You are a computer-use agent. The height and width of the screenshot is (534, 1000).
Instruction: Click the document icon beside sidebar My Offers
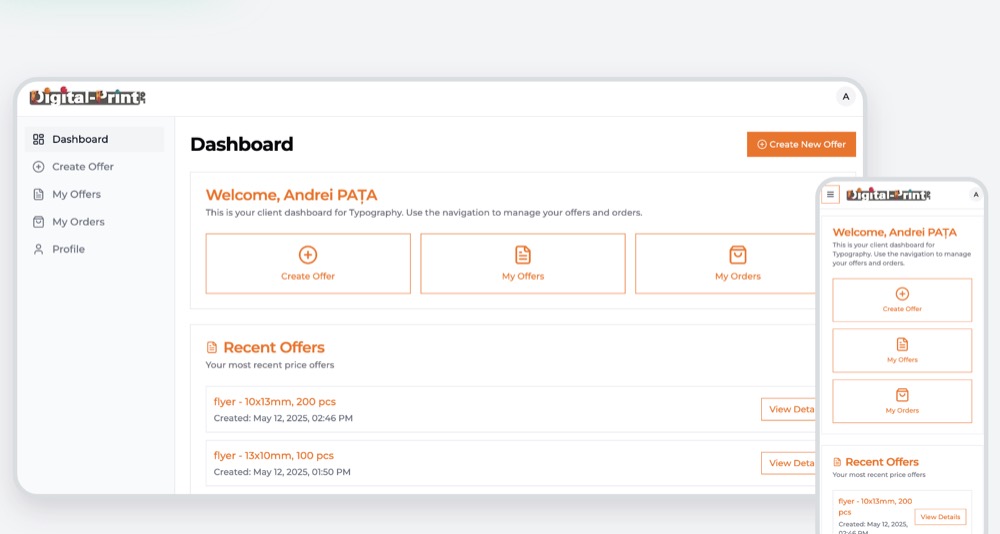pyautogui.click(x=38, y=194)
